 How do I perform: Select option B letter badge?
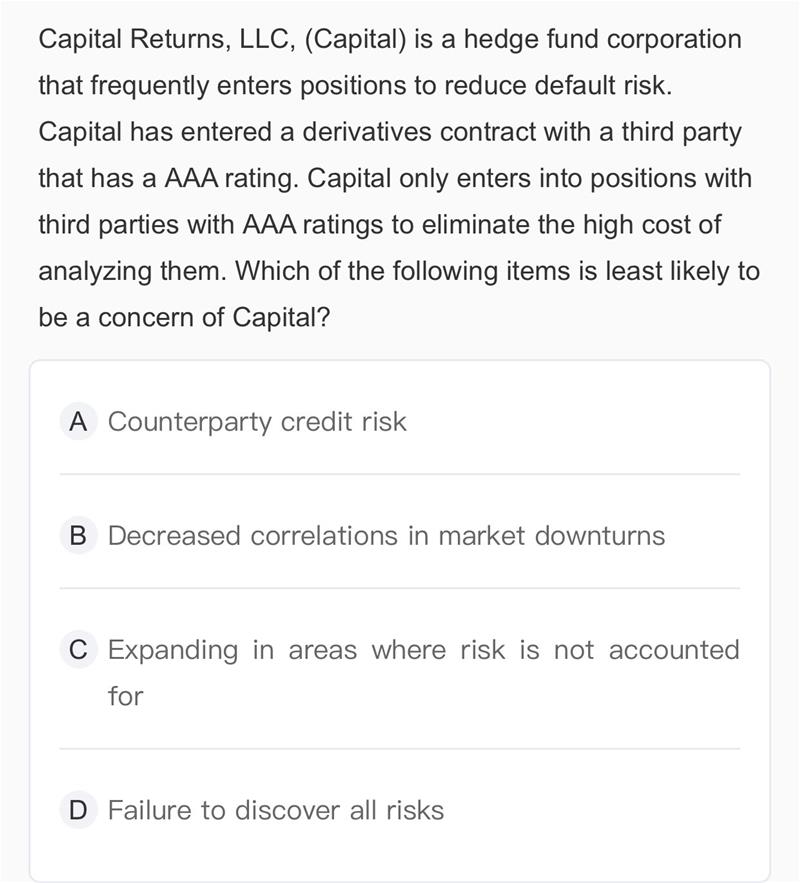click(x=77, y=536)
